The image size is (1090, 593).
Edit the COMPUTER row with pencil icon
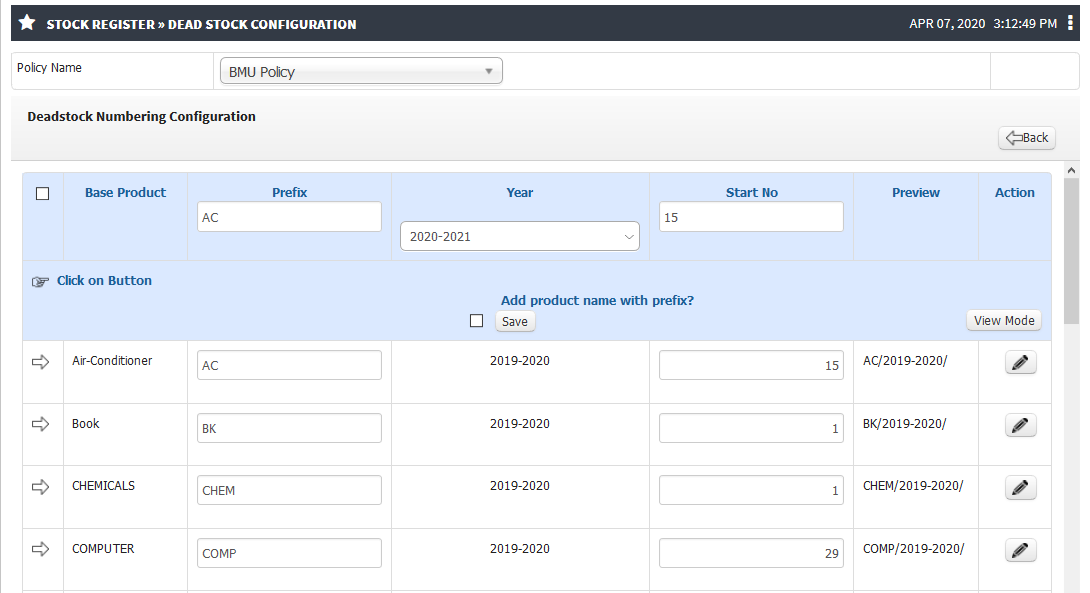1020,550
